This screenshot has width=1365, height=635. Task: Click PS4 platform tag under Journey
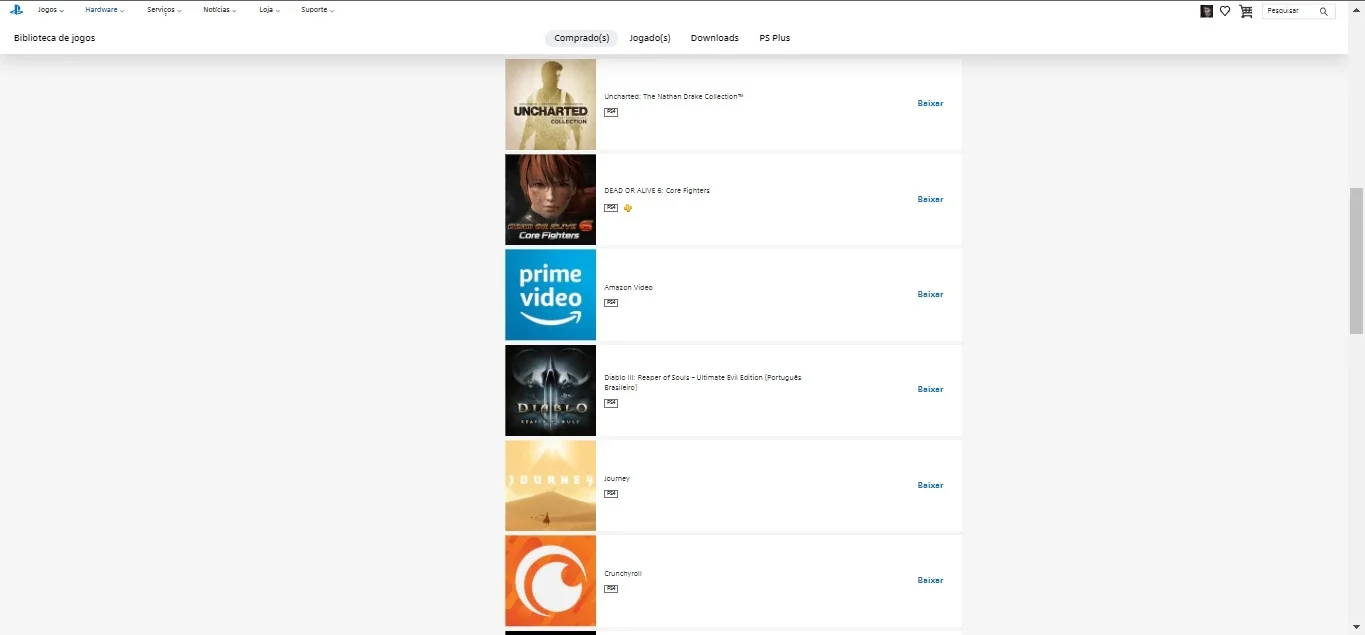(611, 494)
